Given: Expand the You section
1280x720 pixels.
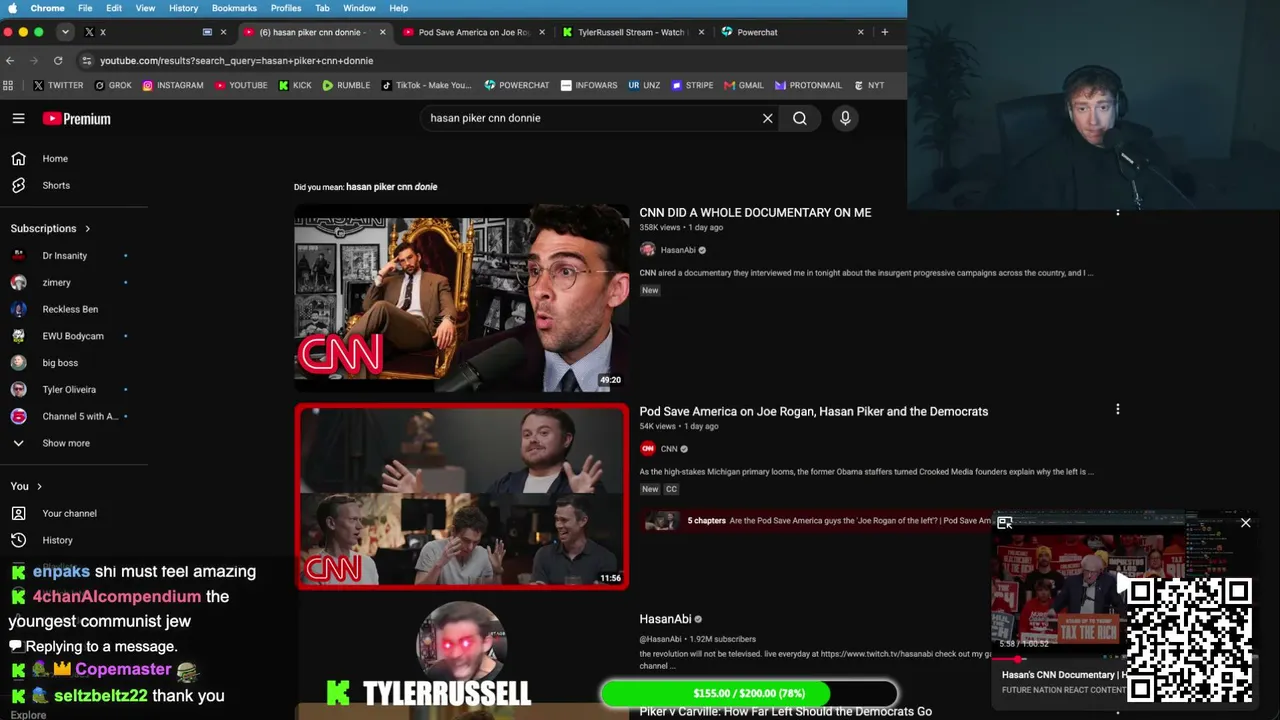Looking at the screenshot, I should tap(26, 486).
